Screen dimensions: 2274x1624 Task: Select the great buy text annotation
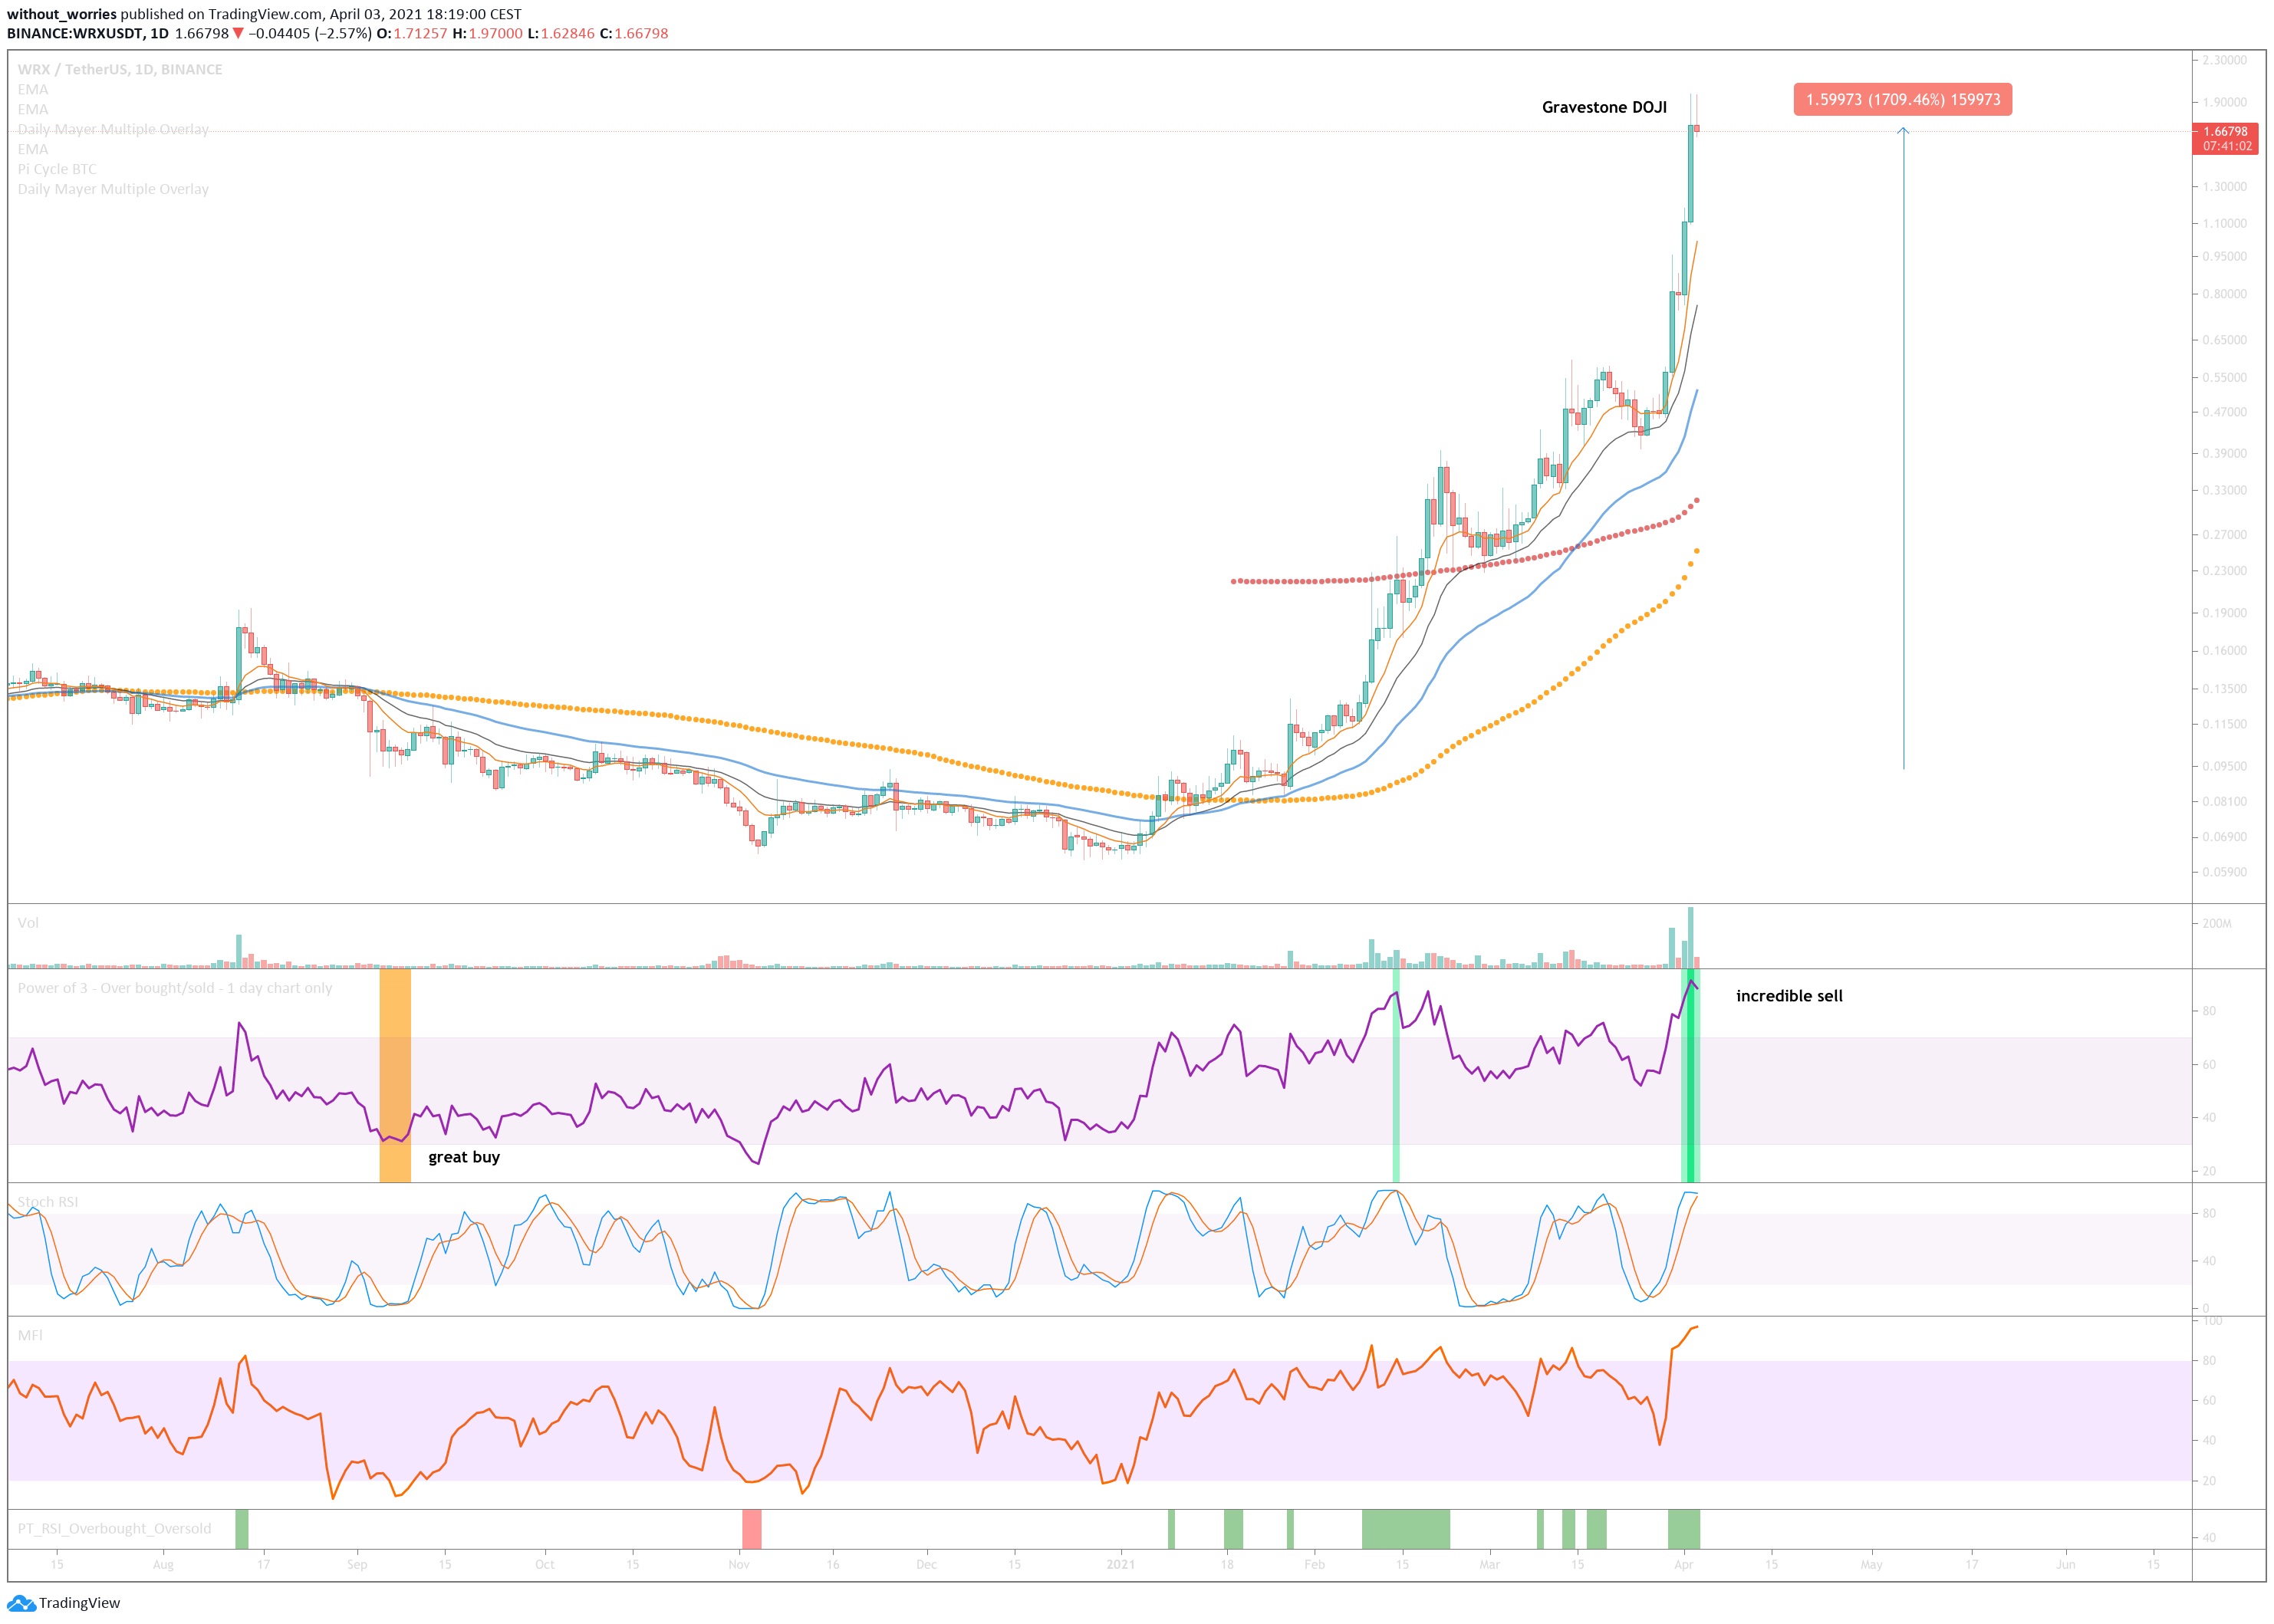[x=464, y=1157]
